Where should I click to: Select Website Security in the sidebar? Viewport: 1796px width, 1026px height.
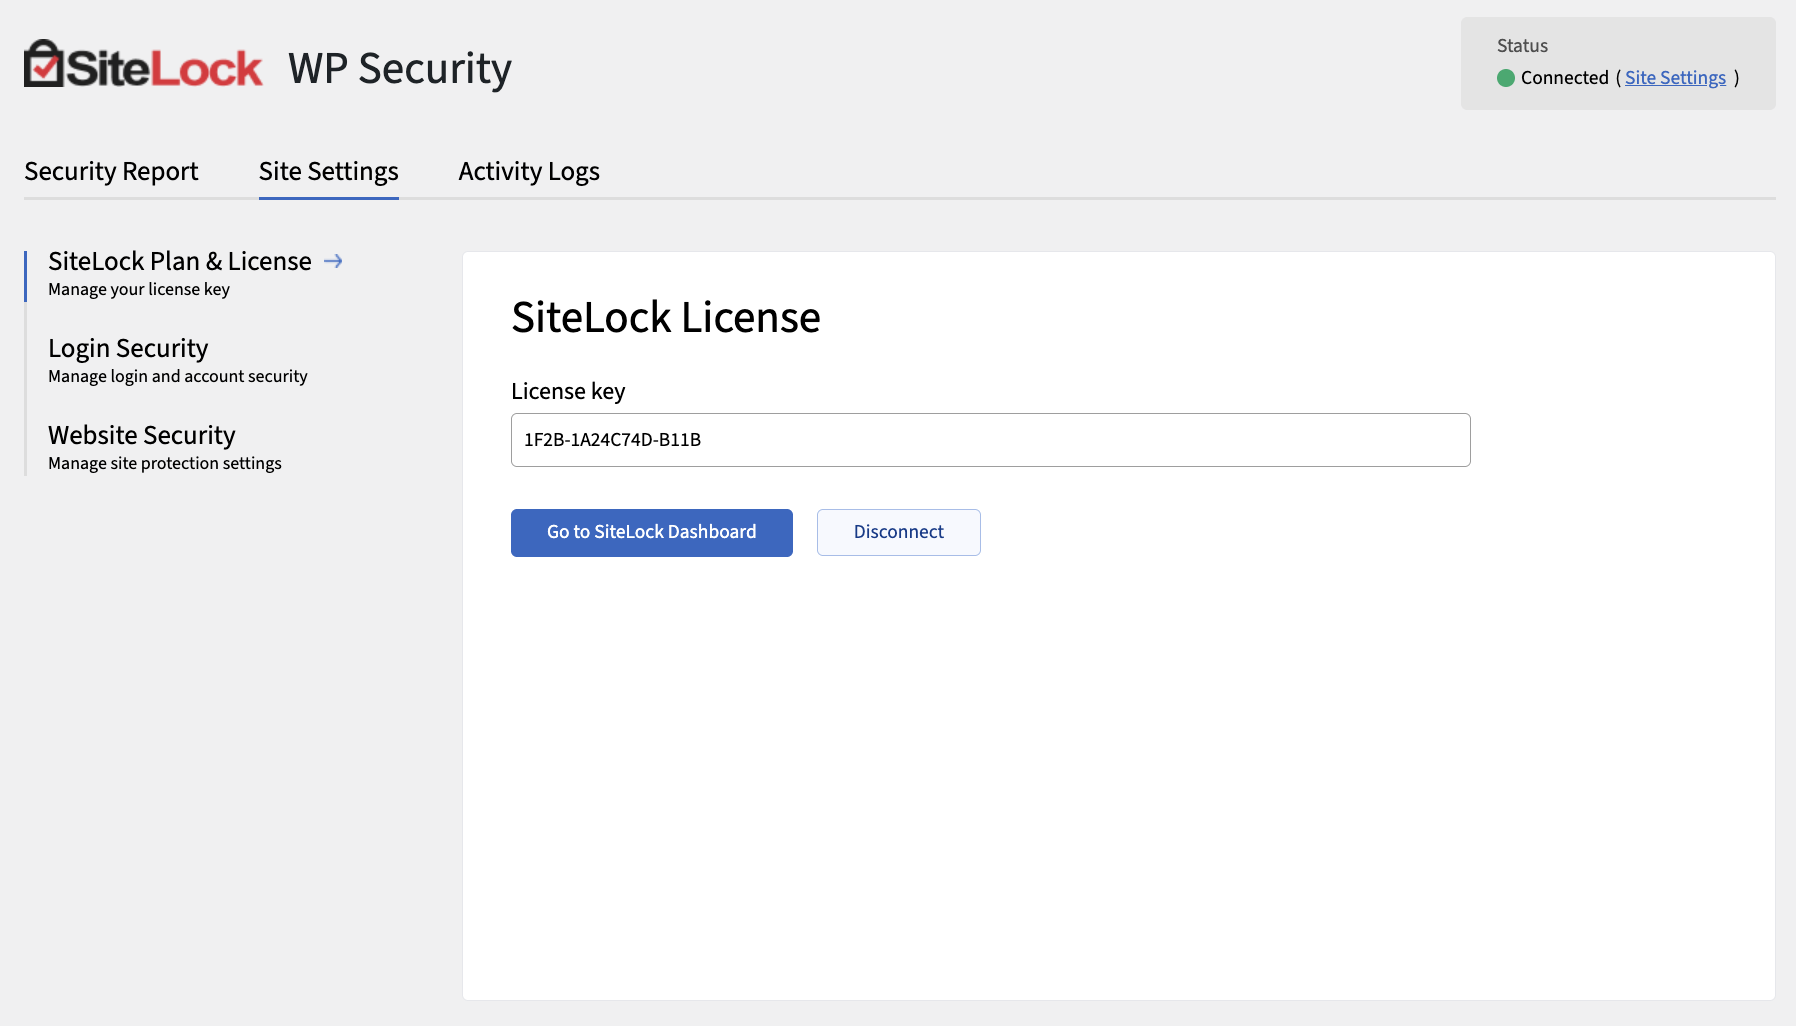[141, 435]
